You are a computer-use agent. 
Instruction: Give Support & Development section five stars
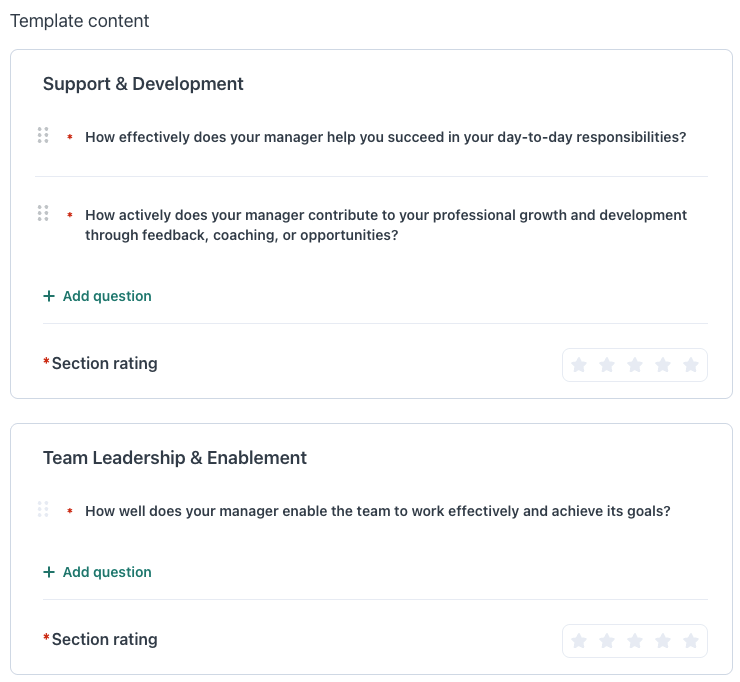click(x=691, y=365)
